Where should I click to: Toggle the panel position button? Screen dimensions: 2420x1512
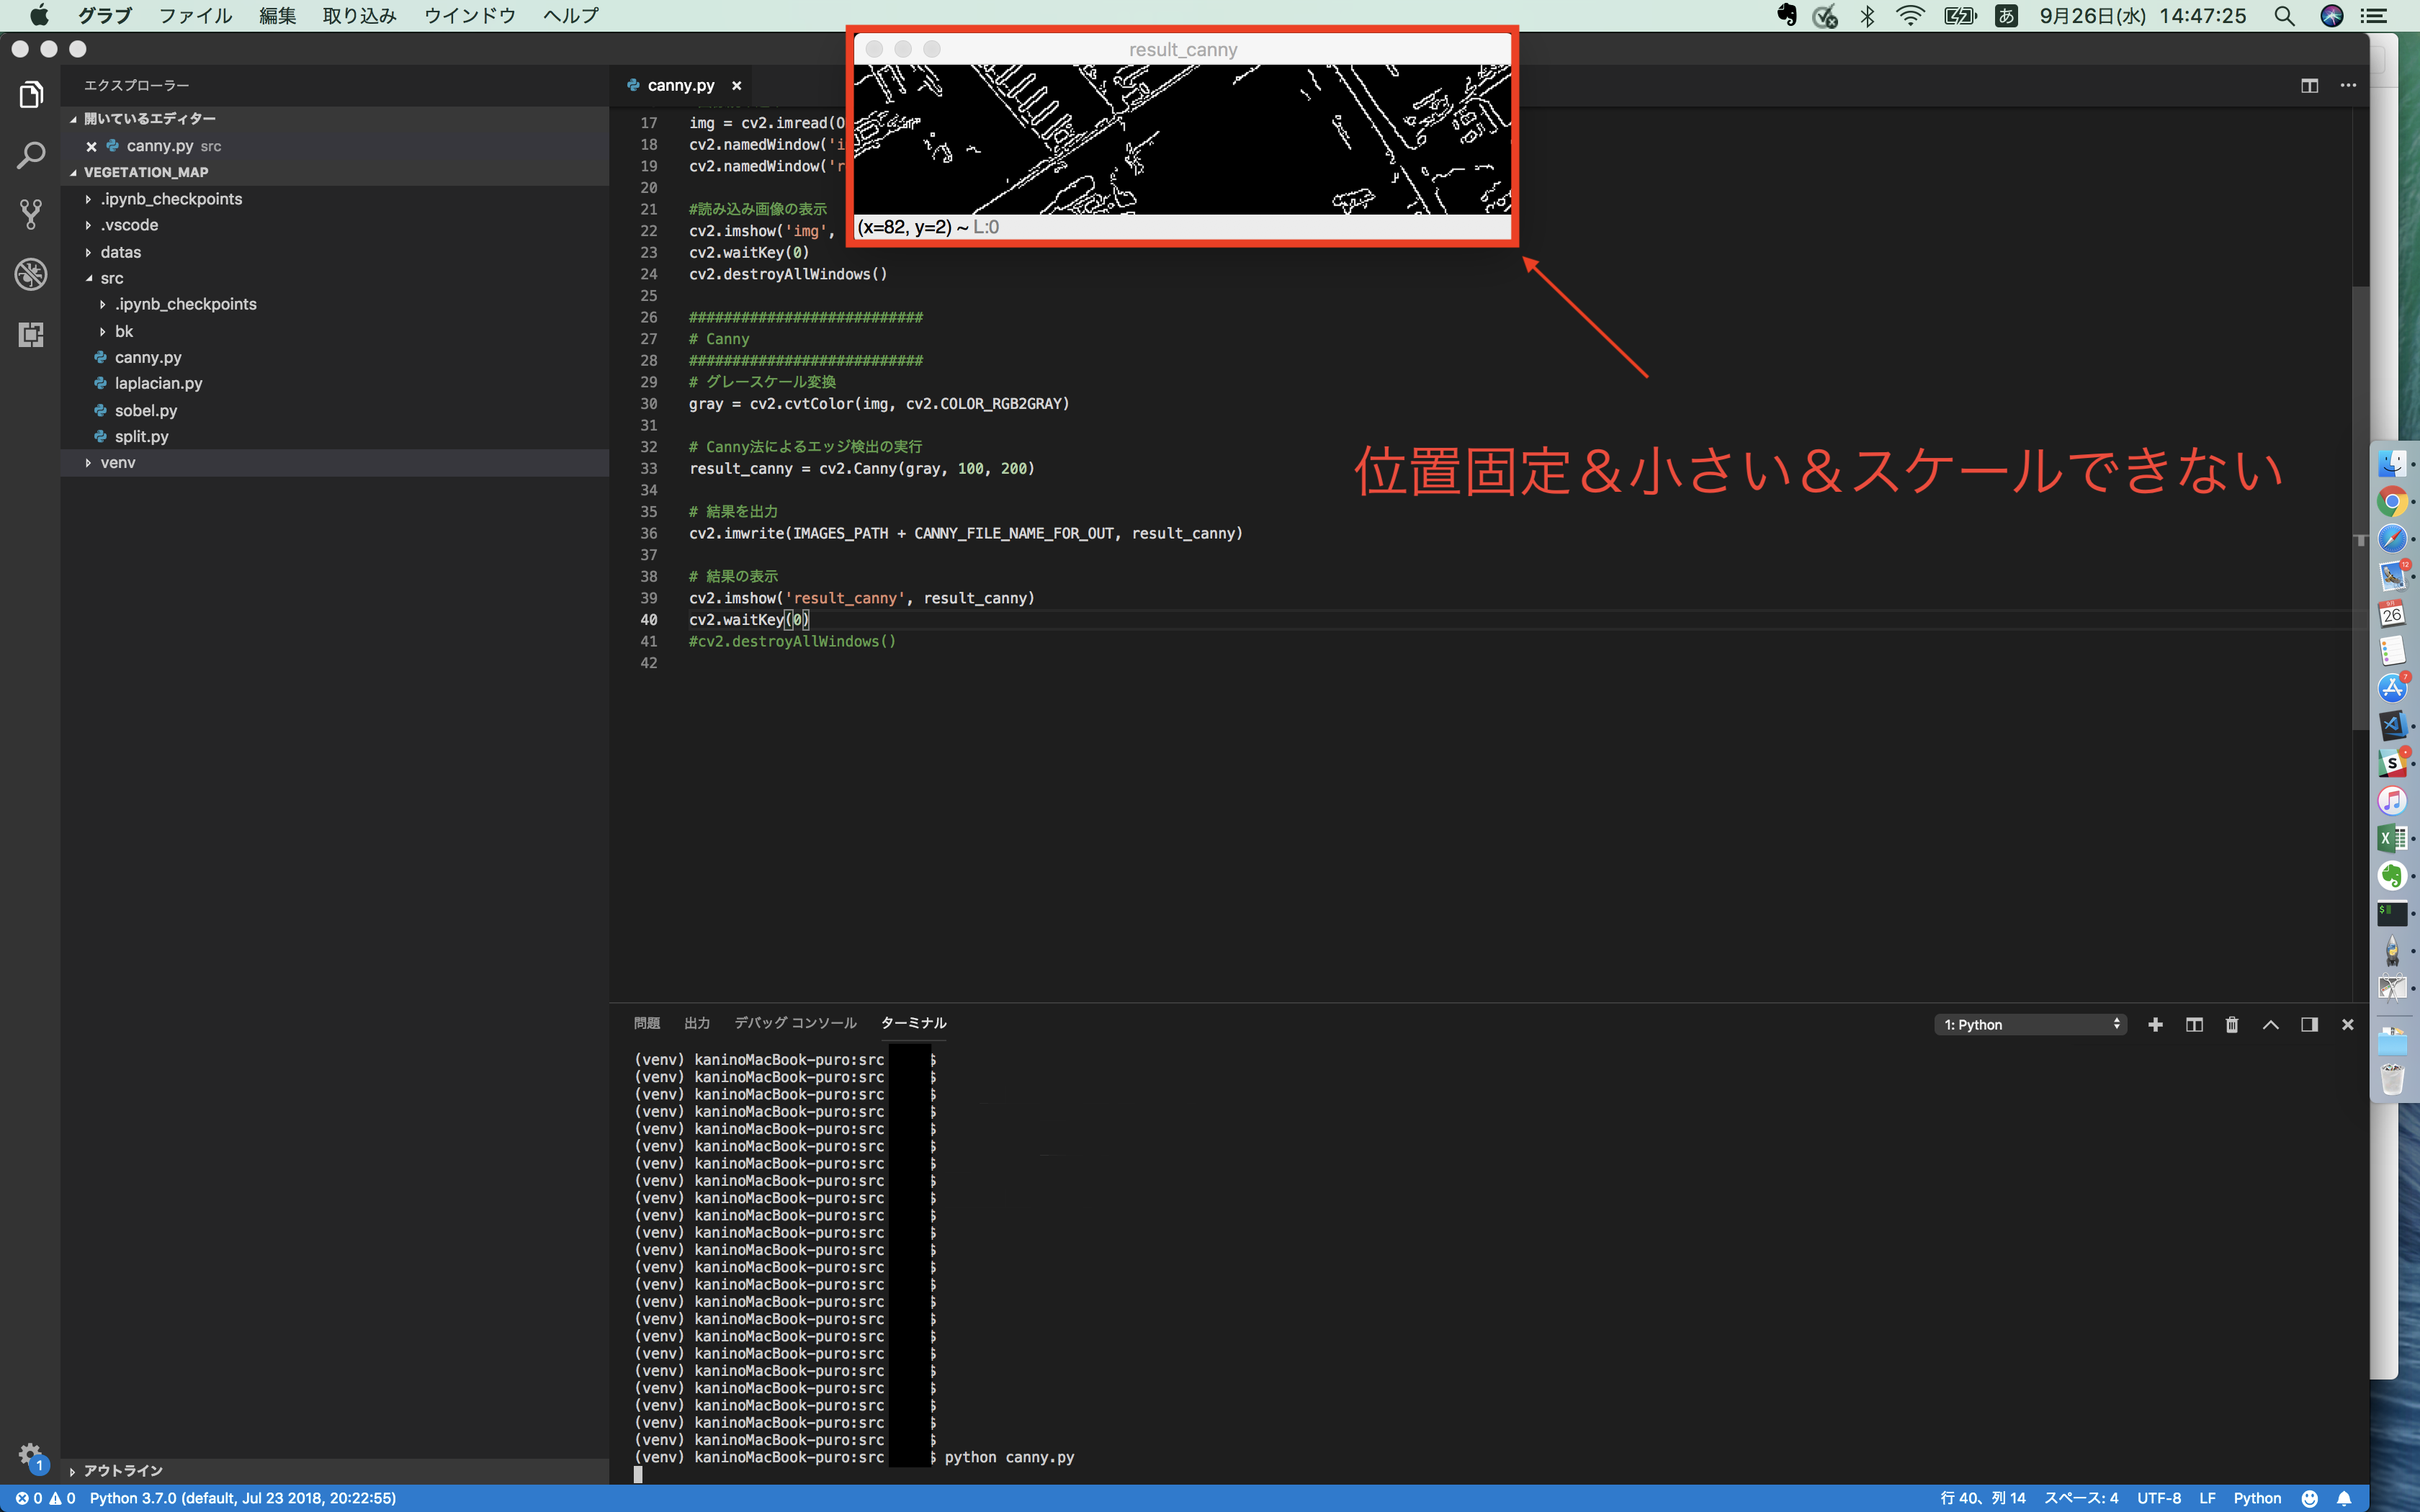[x=2309, y=1024]
